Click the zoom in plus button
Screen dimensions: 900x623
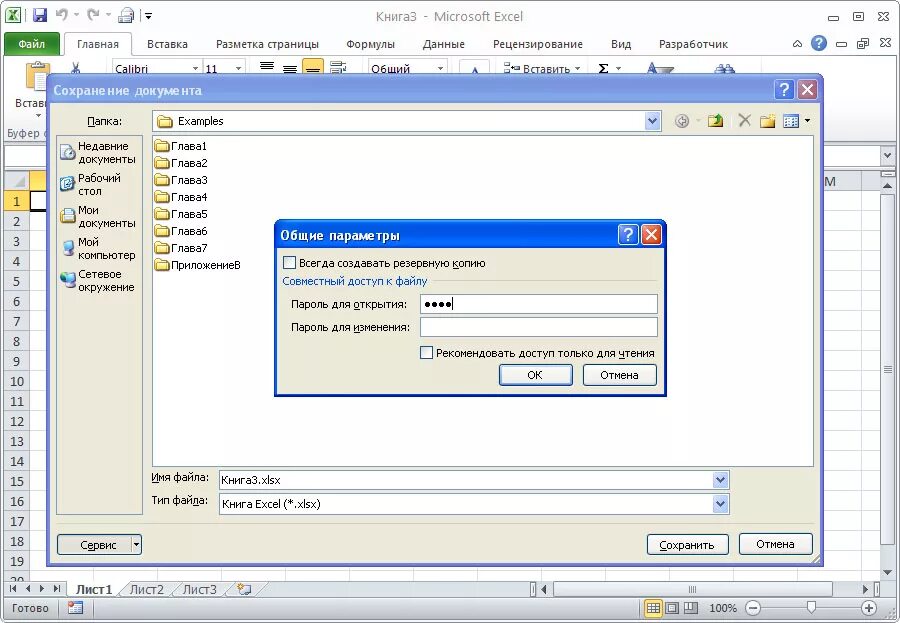click(x=869, y=607)
